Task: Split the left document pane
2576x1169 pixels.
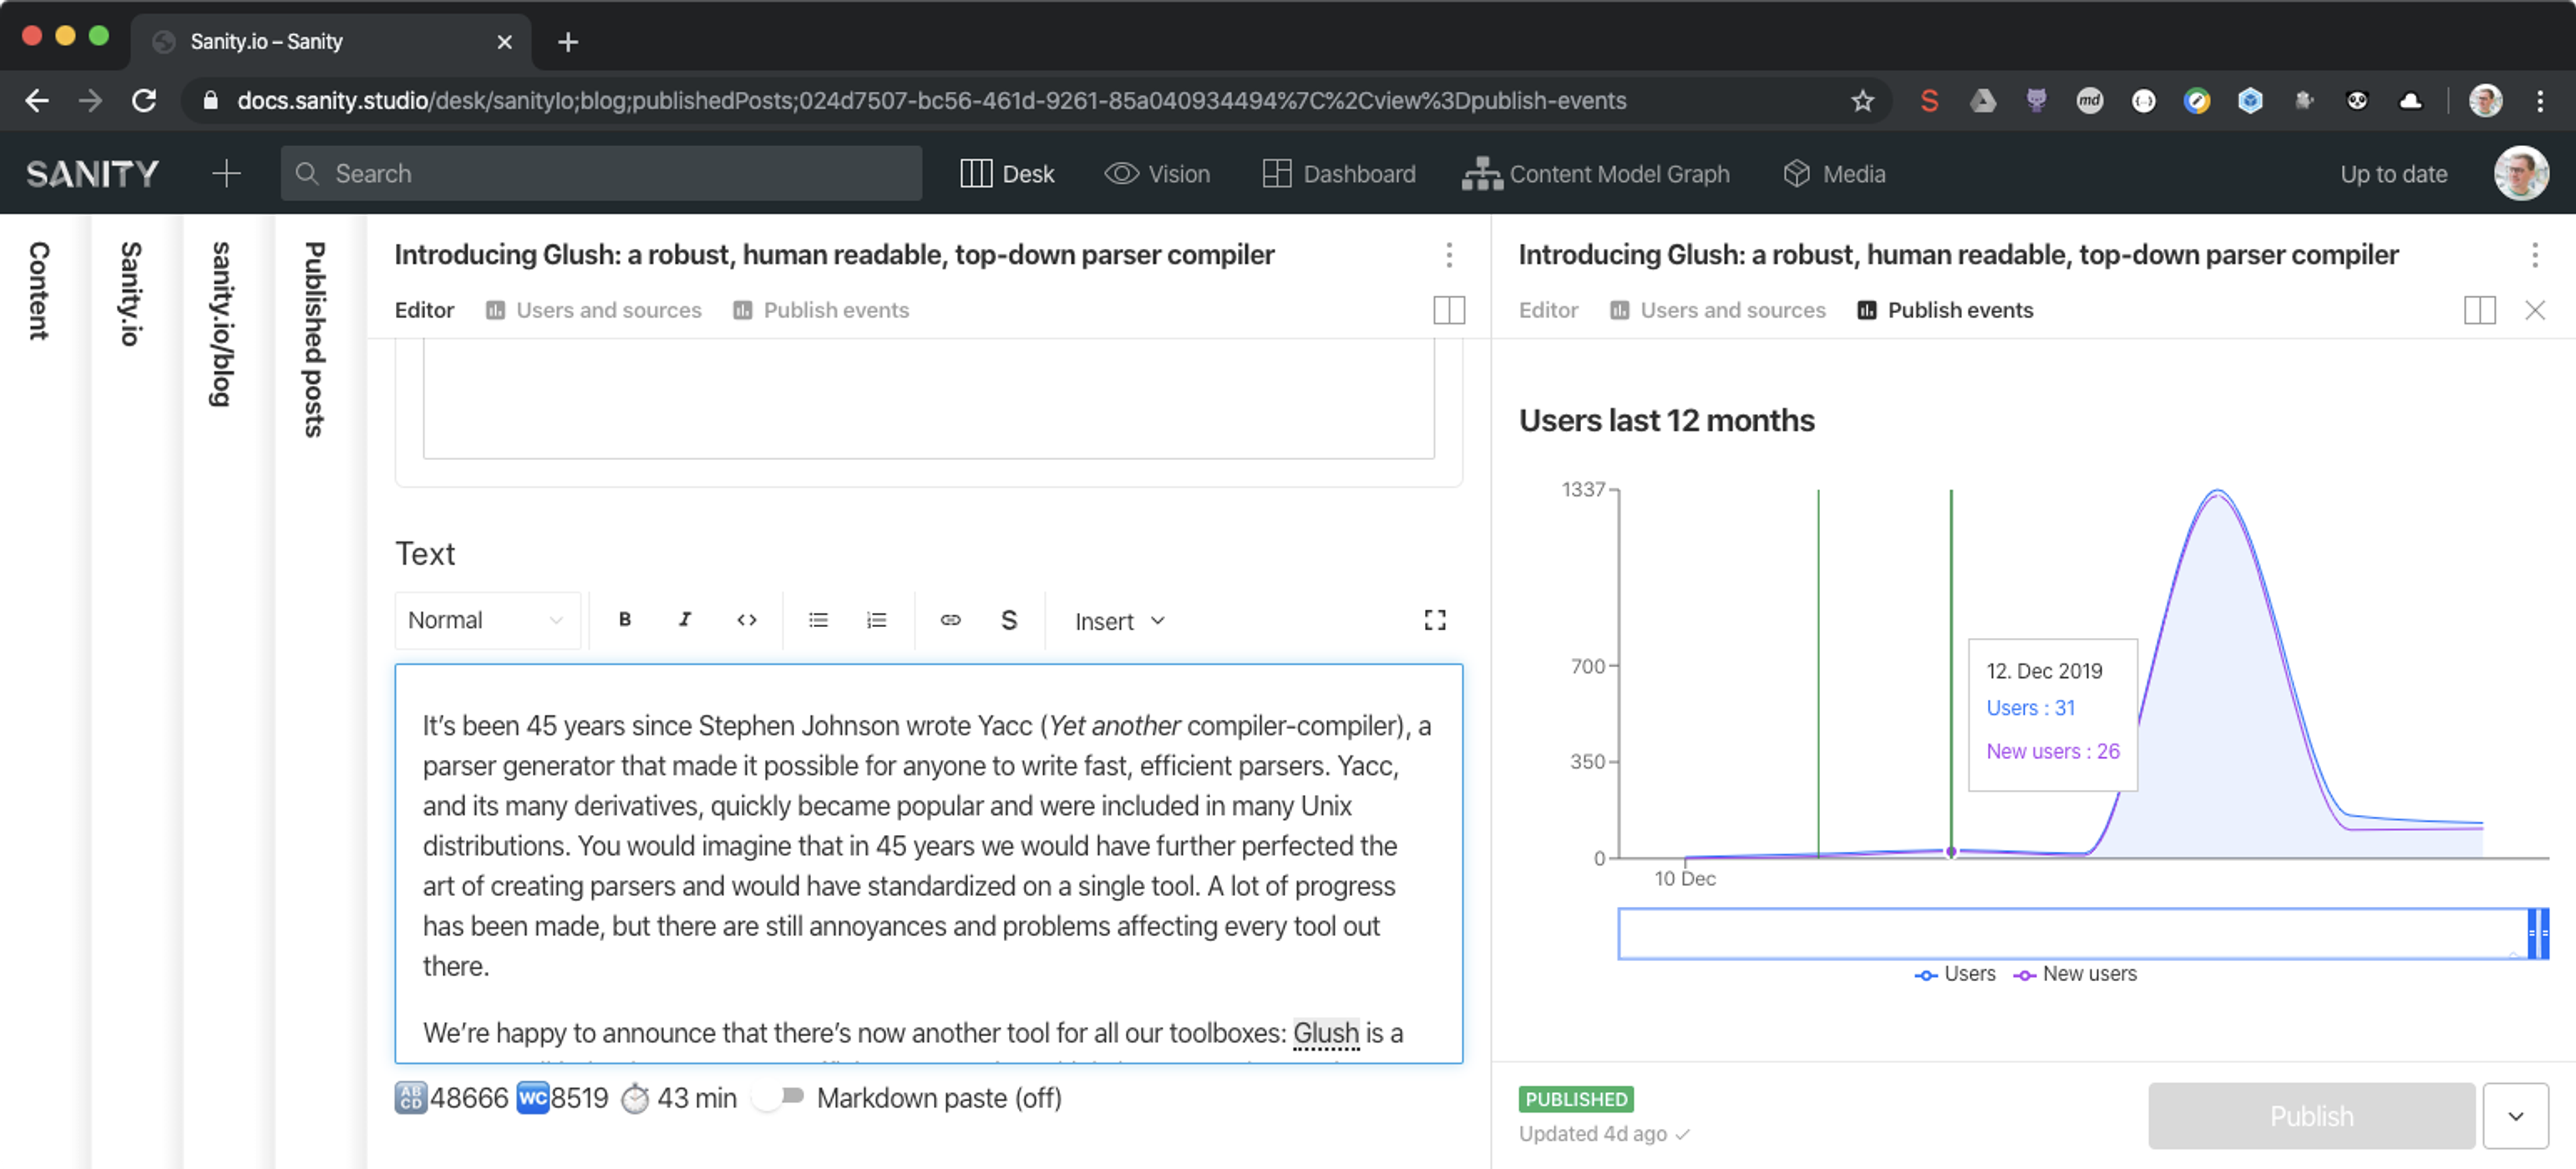Action: [x=1449, y=310]
